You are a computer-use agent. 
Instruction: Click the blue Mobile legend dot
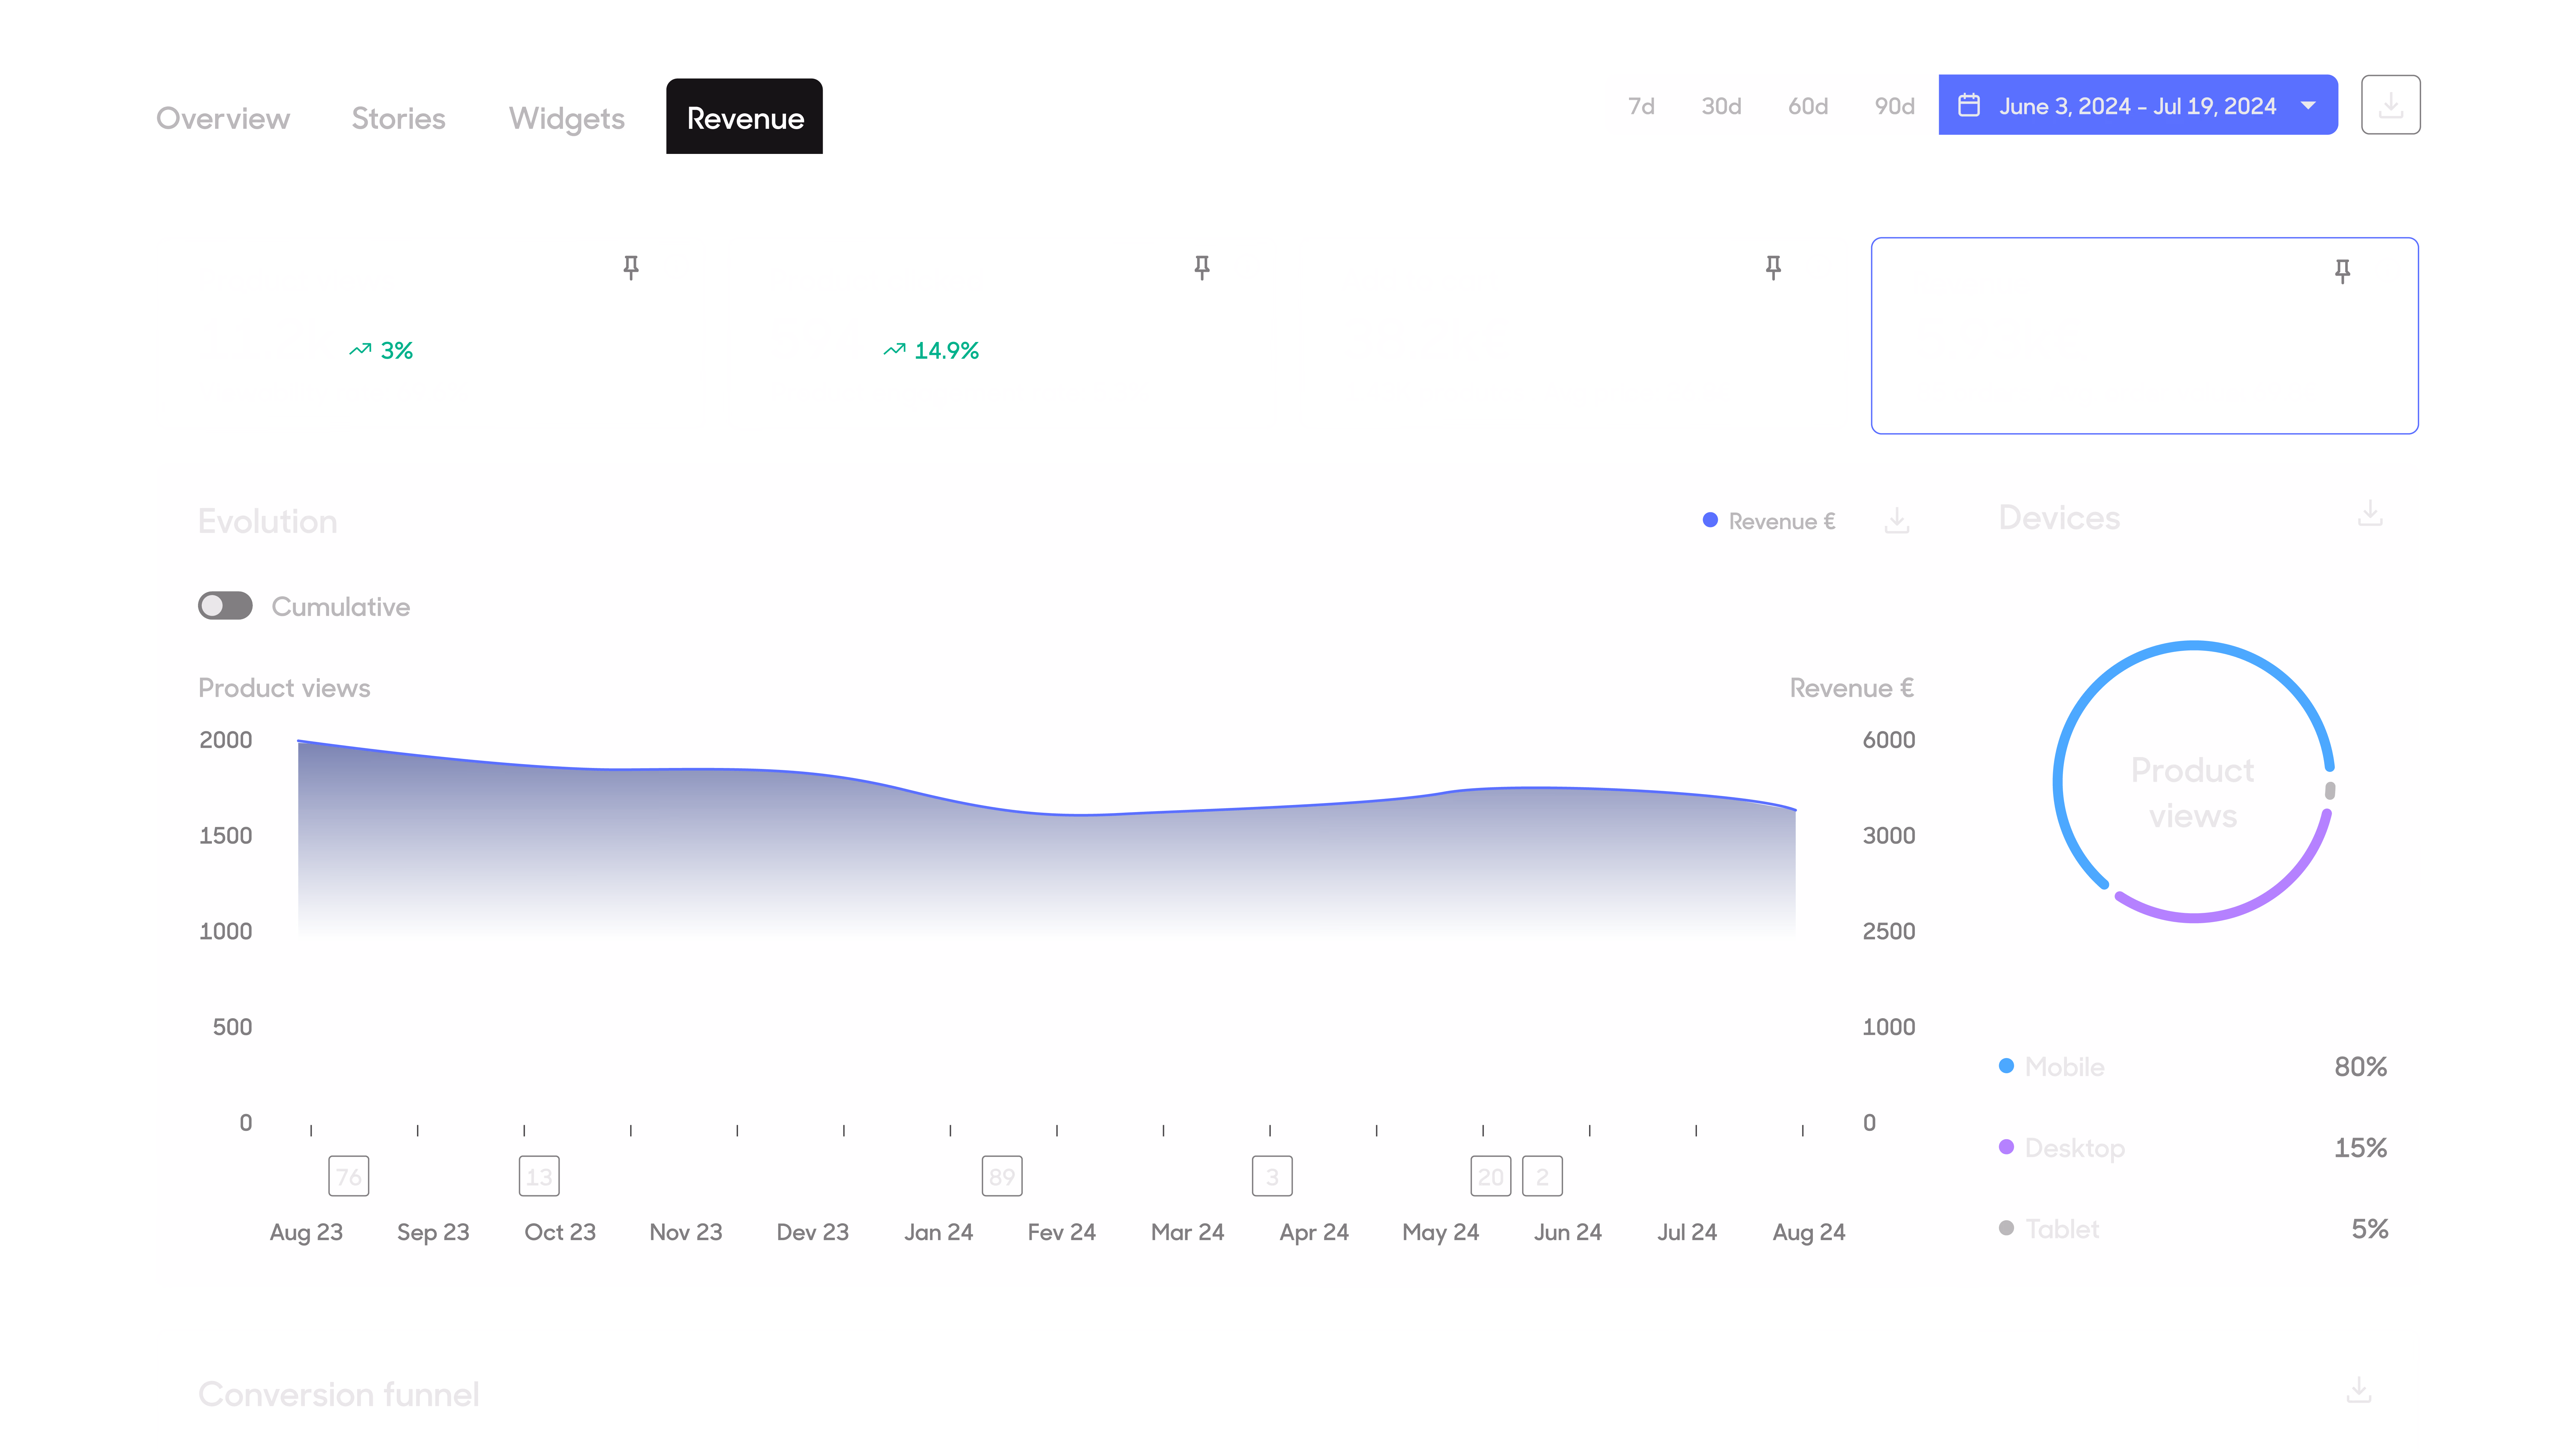(x=2006, y=1066)
